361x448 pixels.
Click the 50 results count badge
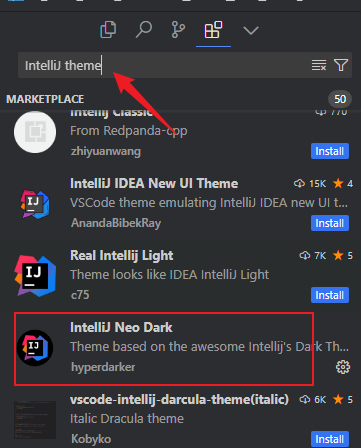[340, 99]
